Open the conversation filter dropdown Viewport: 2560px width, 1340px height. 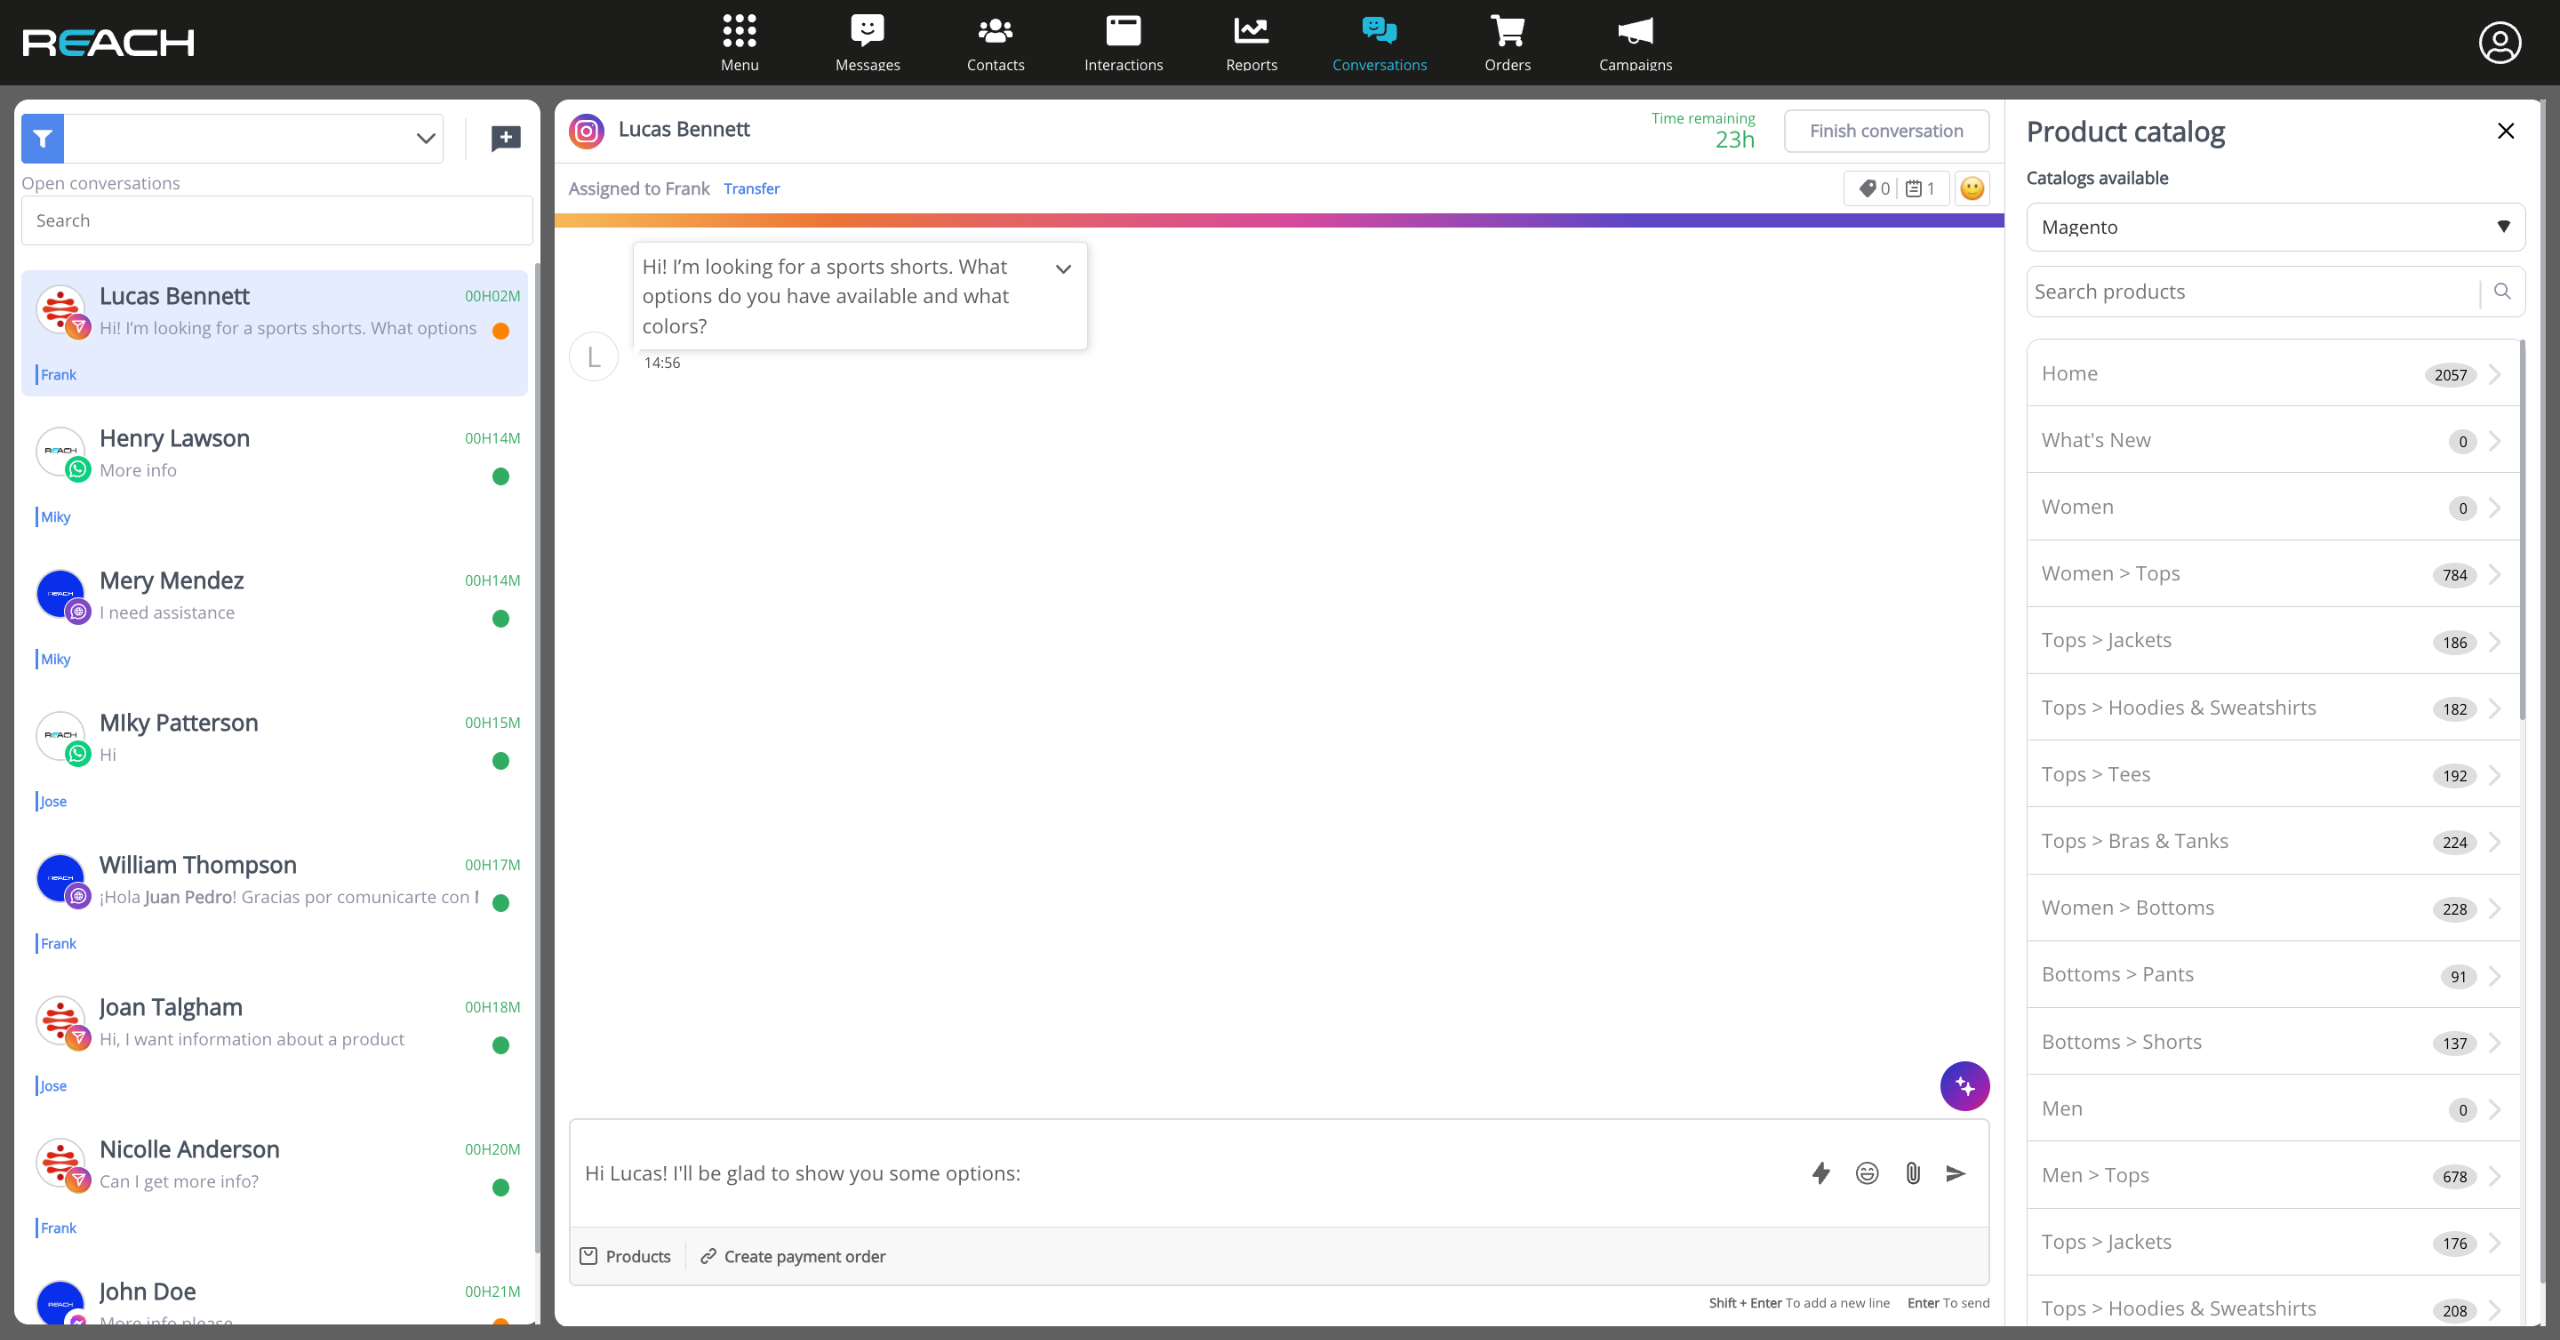click(x=425, y=139)
